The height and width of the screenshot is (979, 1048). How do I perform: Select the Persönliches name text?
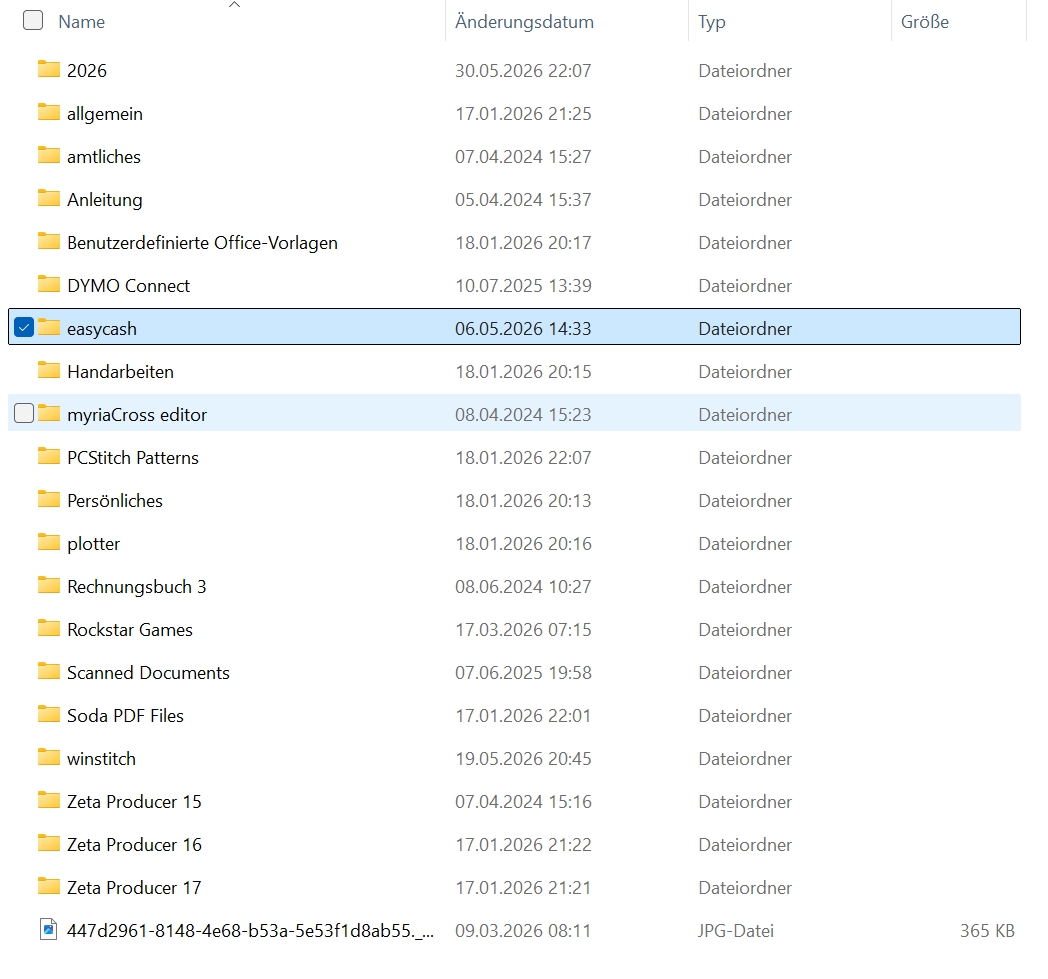115,501
